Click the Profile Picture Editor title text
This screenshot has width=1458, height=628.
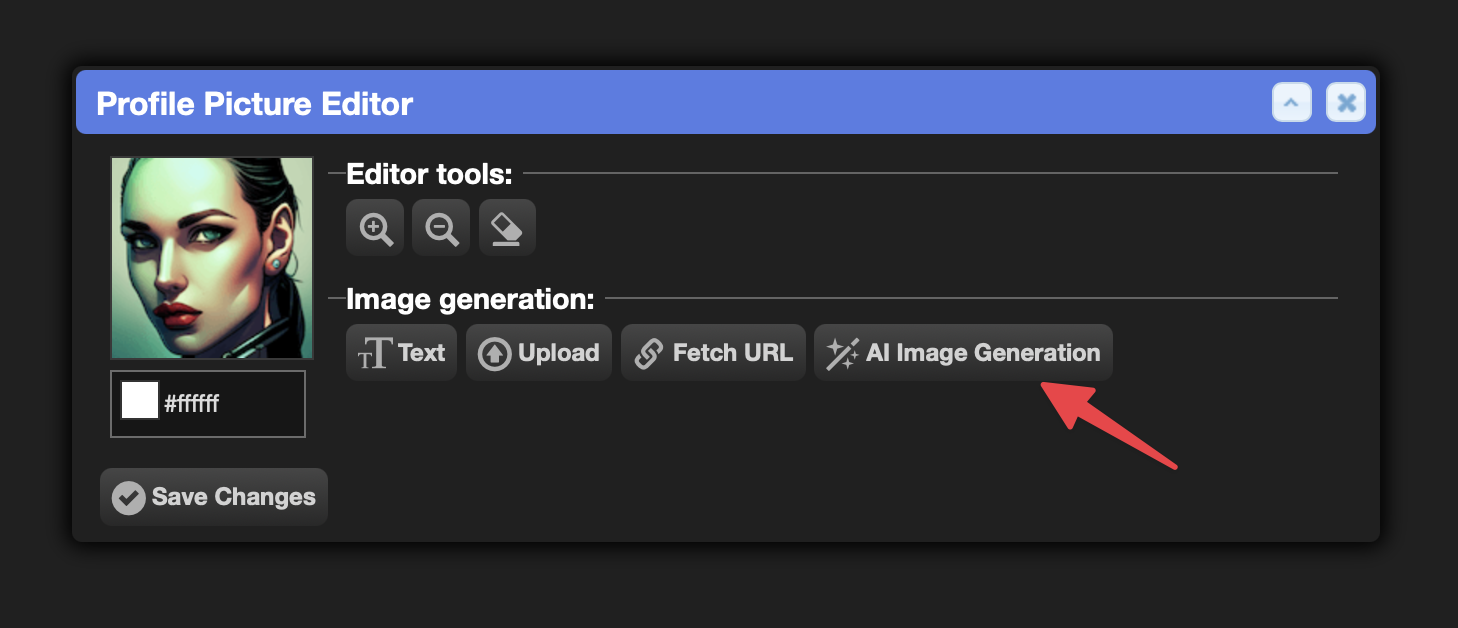click(x=254, y=104)
